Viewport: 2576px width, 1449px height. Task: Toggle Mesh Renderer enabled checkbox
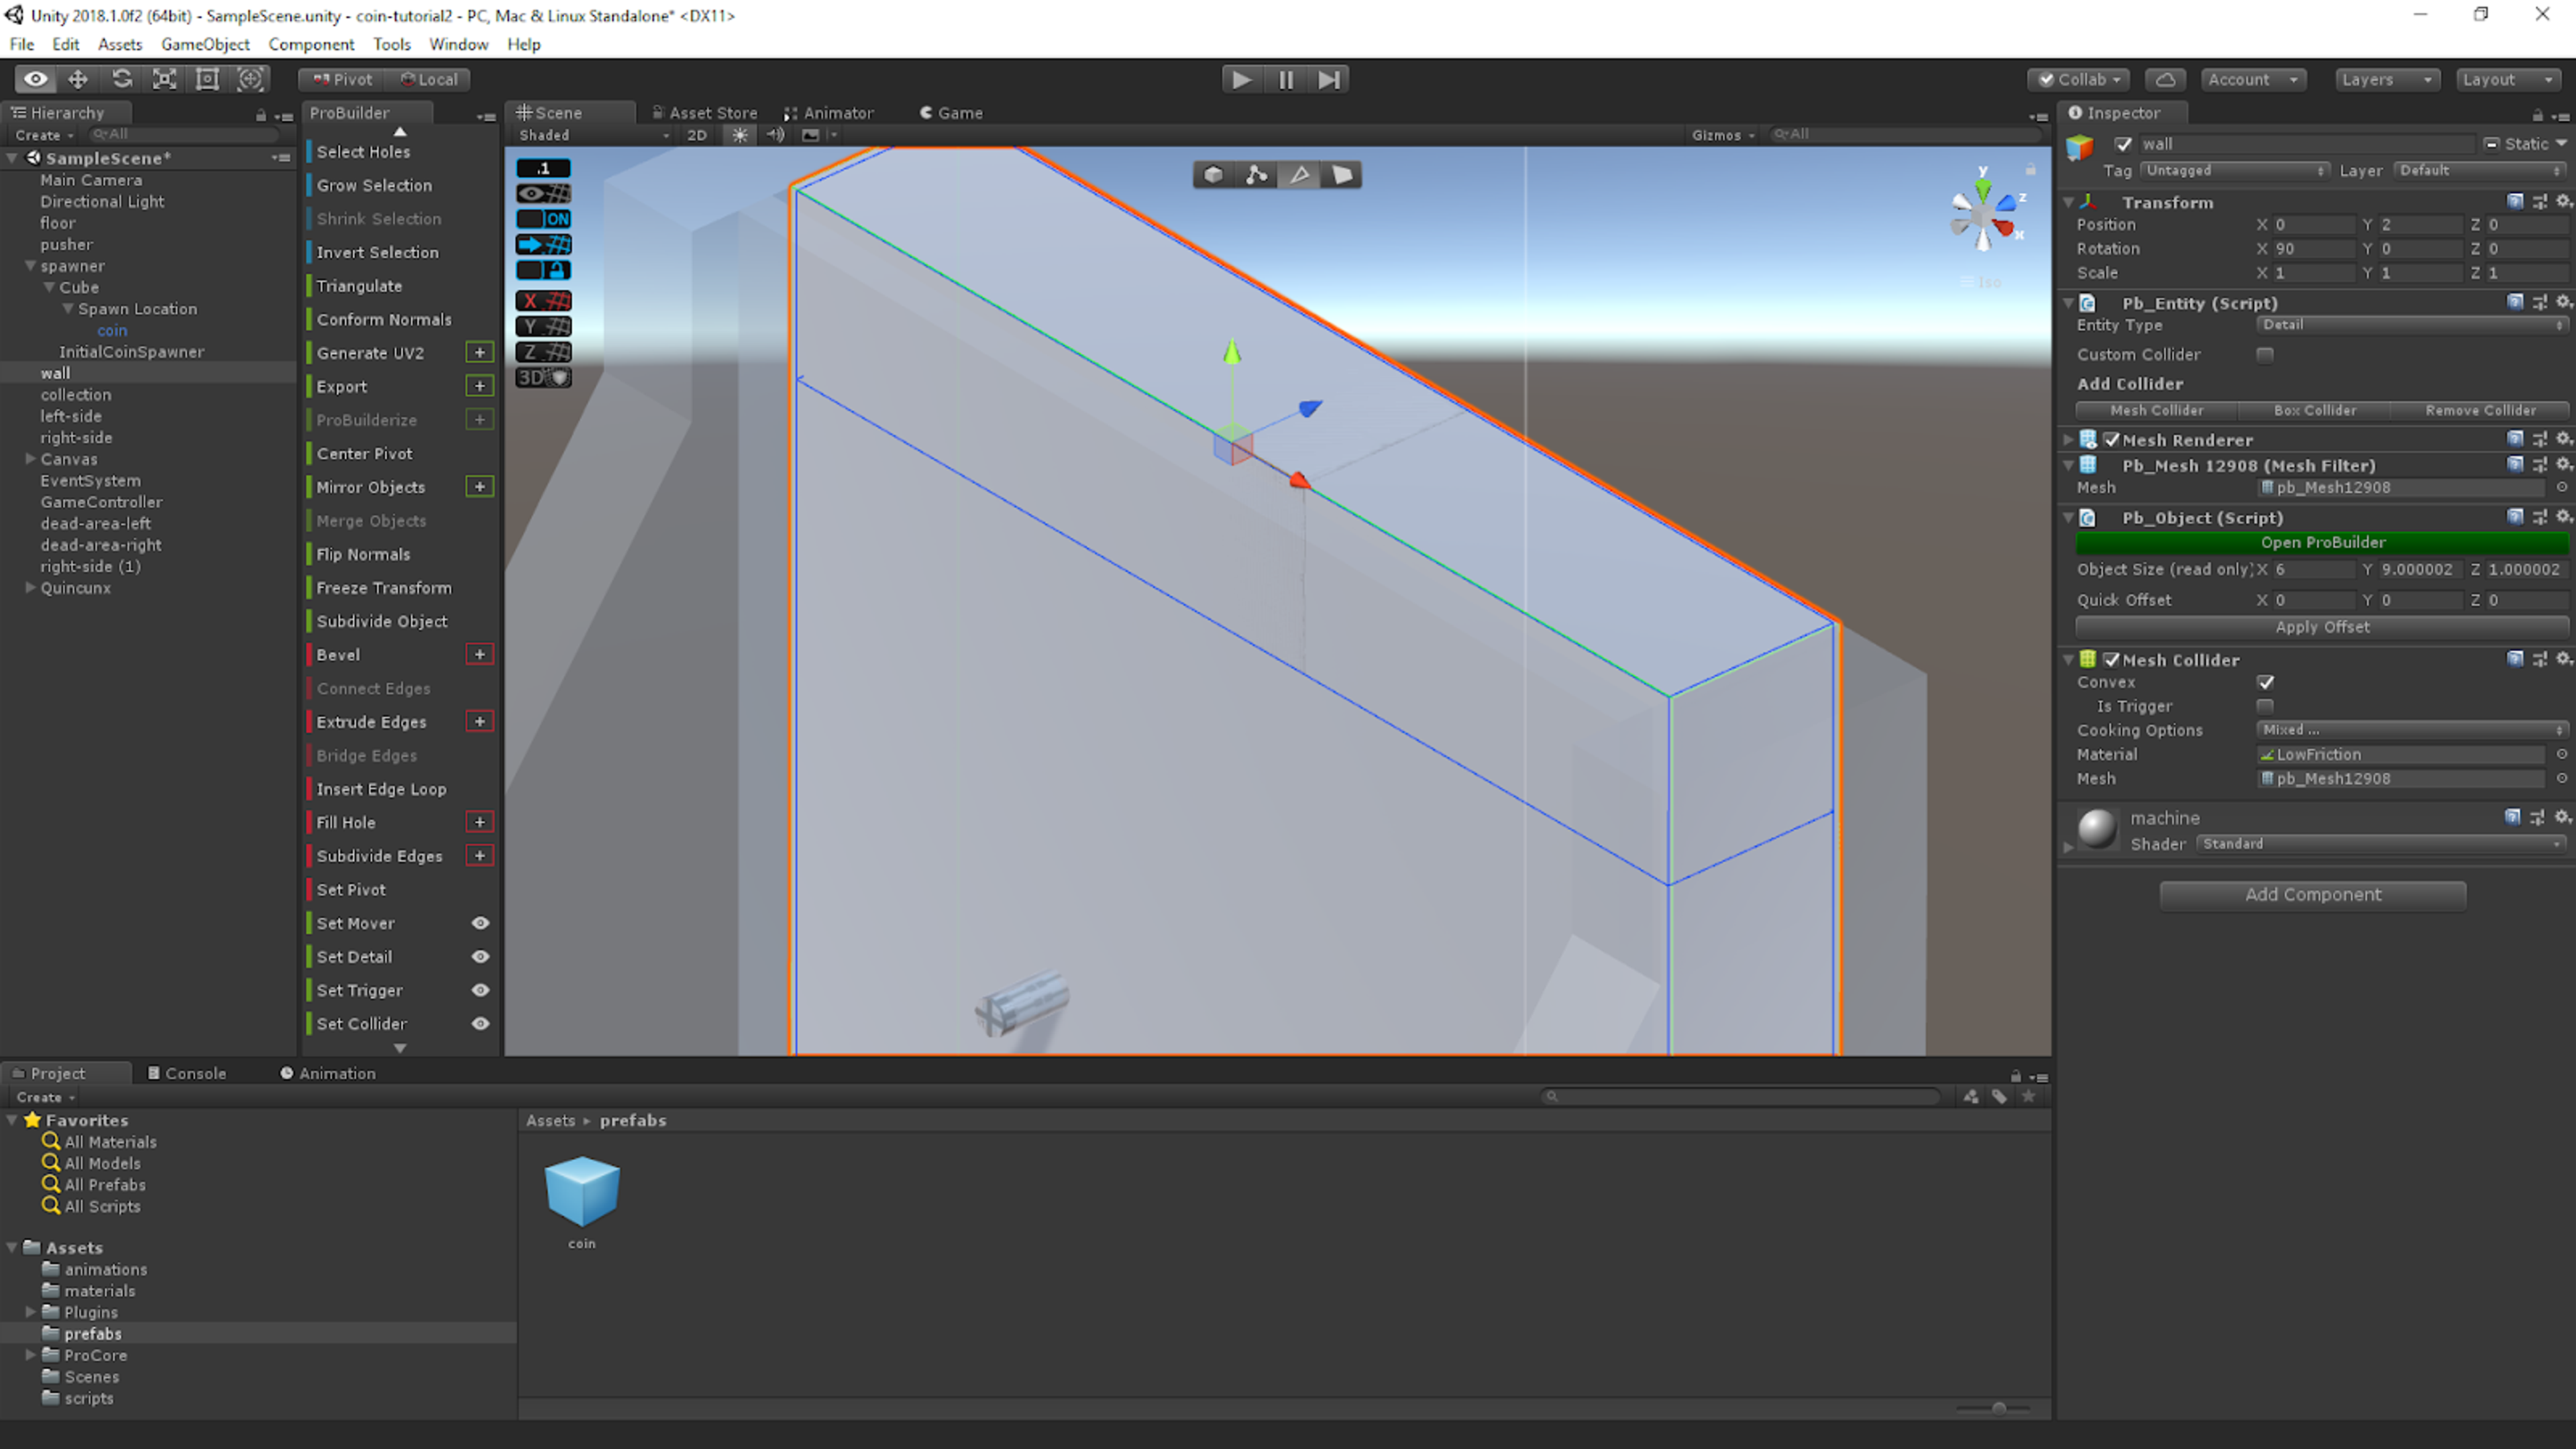[x=2112, y=440]
